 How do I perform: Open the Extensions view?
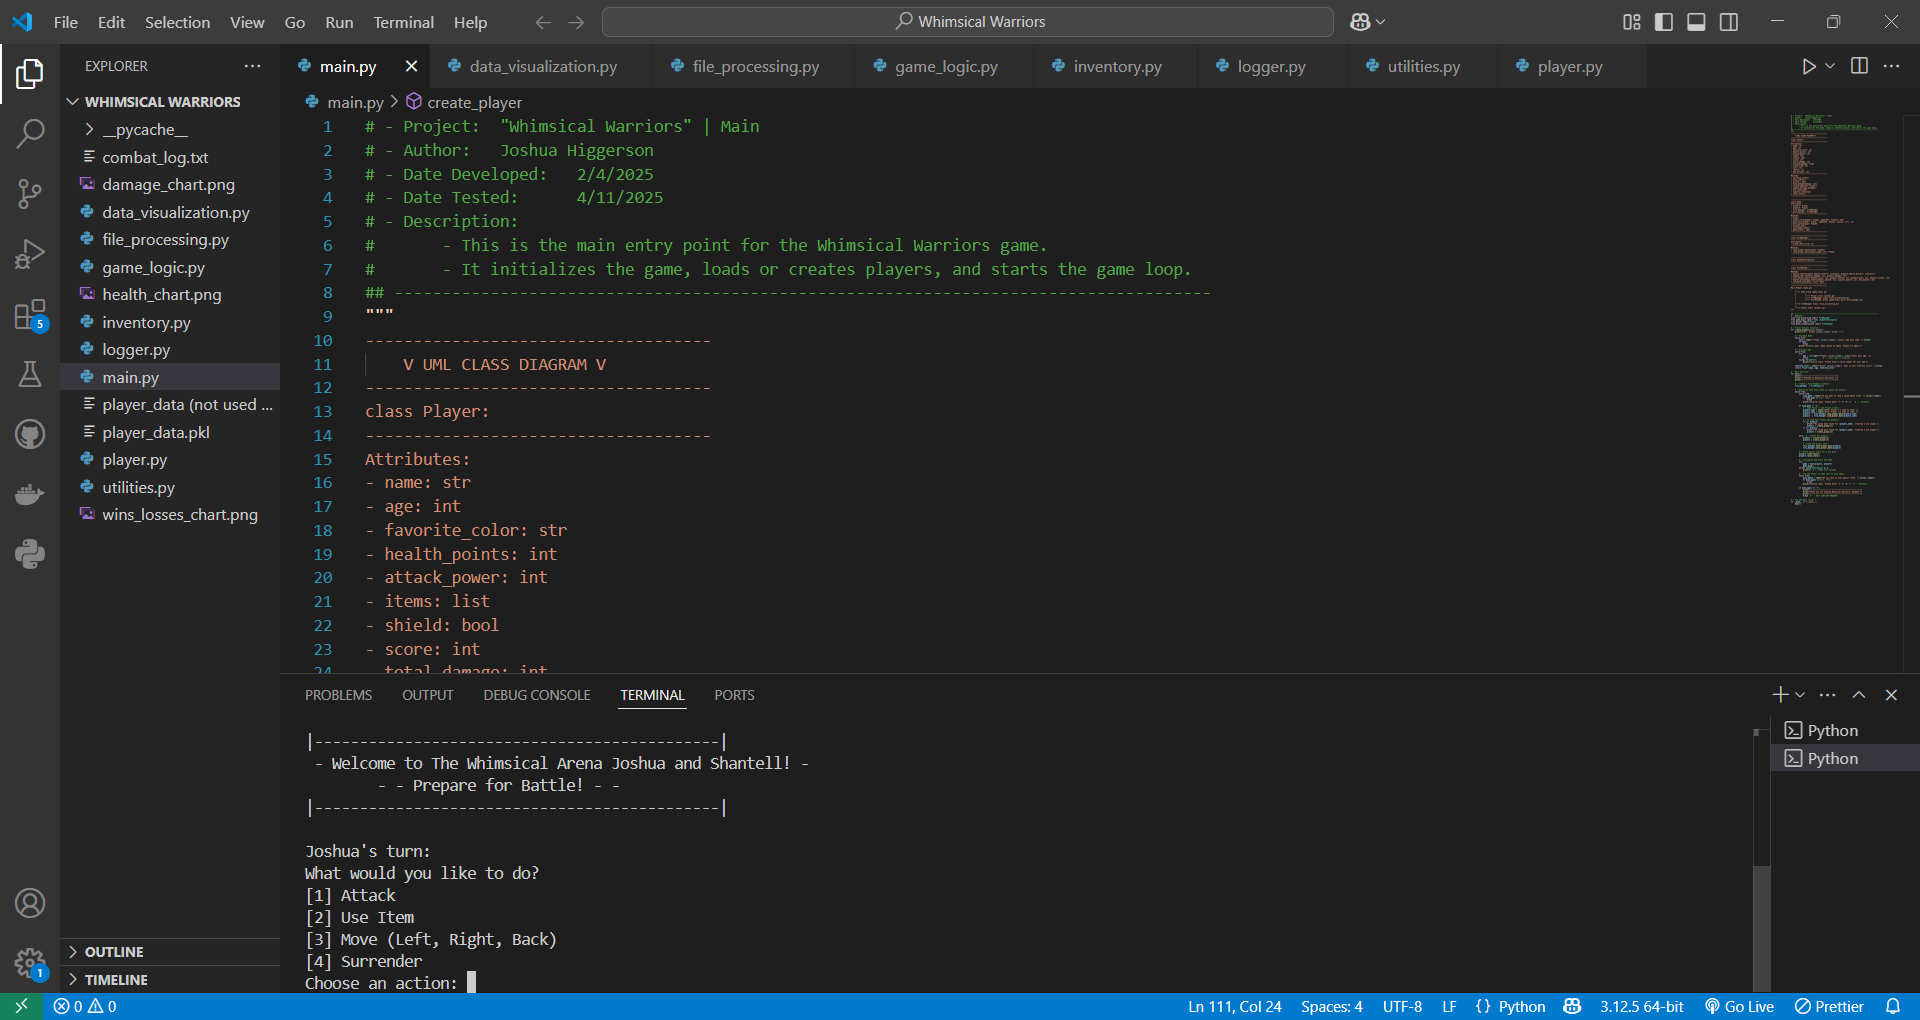tap(30, 315)
